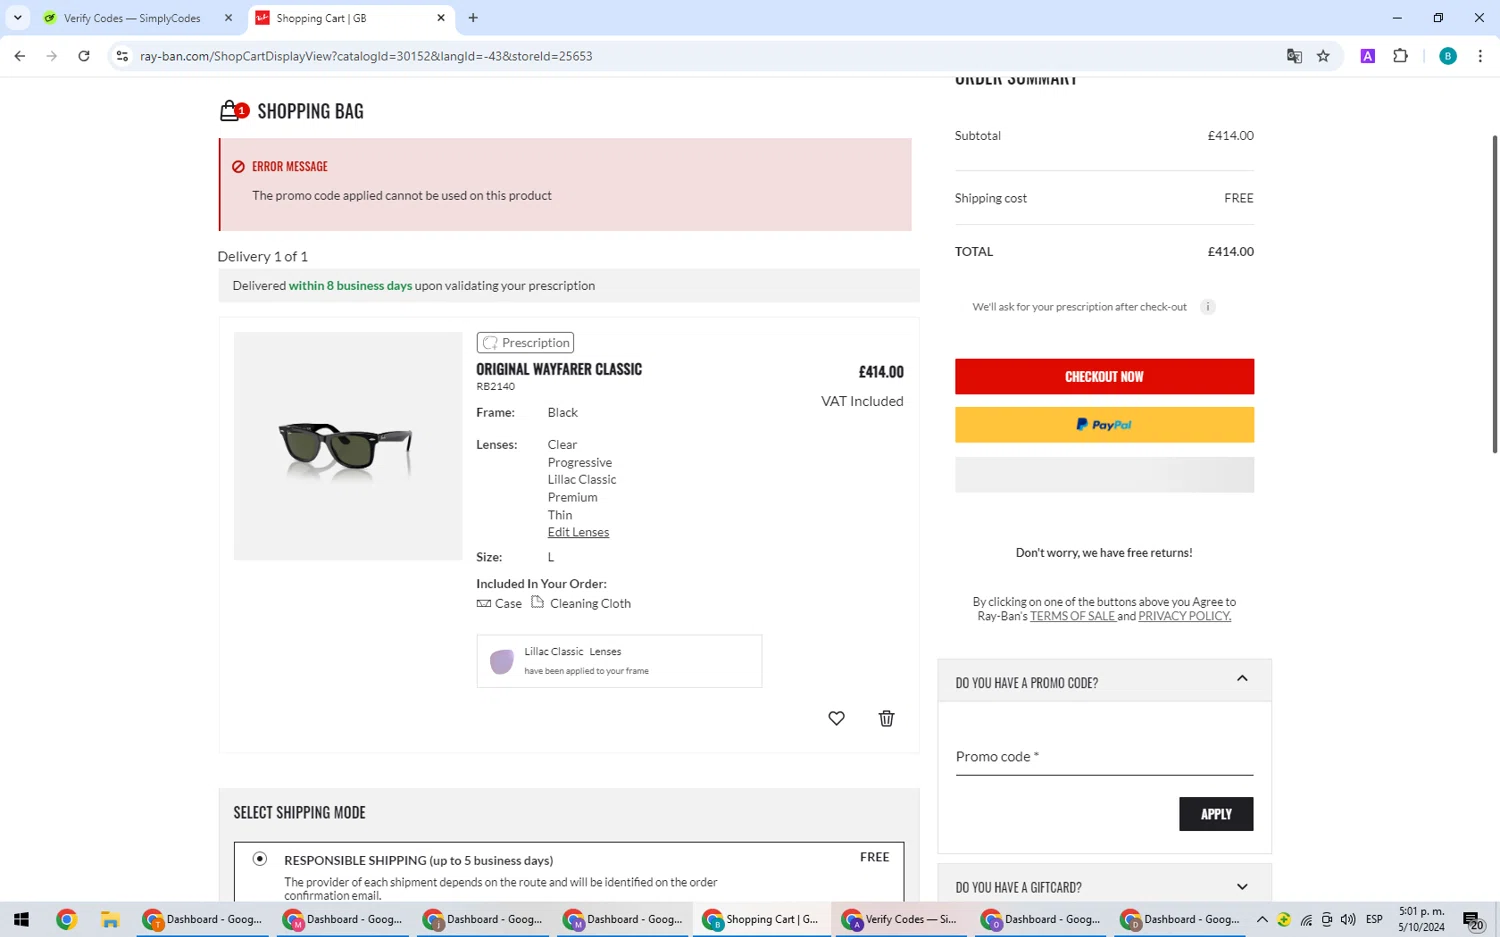Expand the giftcard section

tap(1242, 887)
